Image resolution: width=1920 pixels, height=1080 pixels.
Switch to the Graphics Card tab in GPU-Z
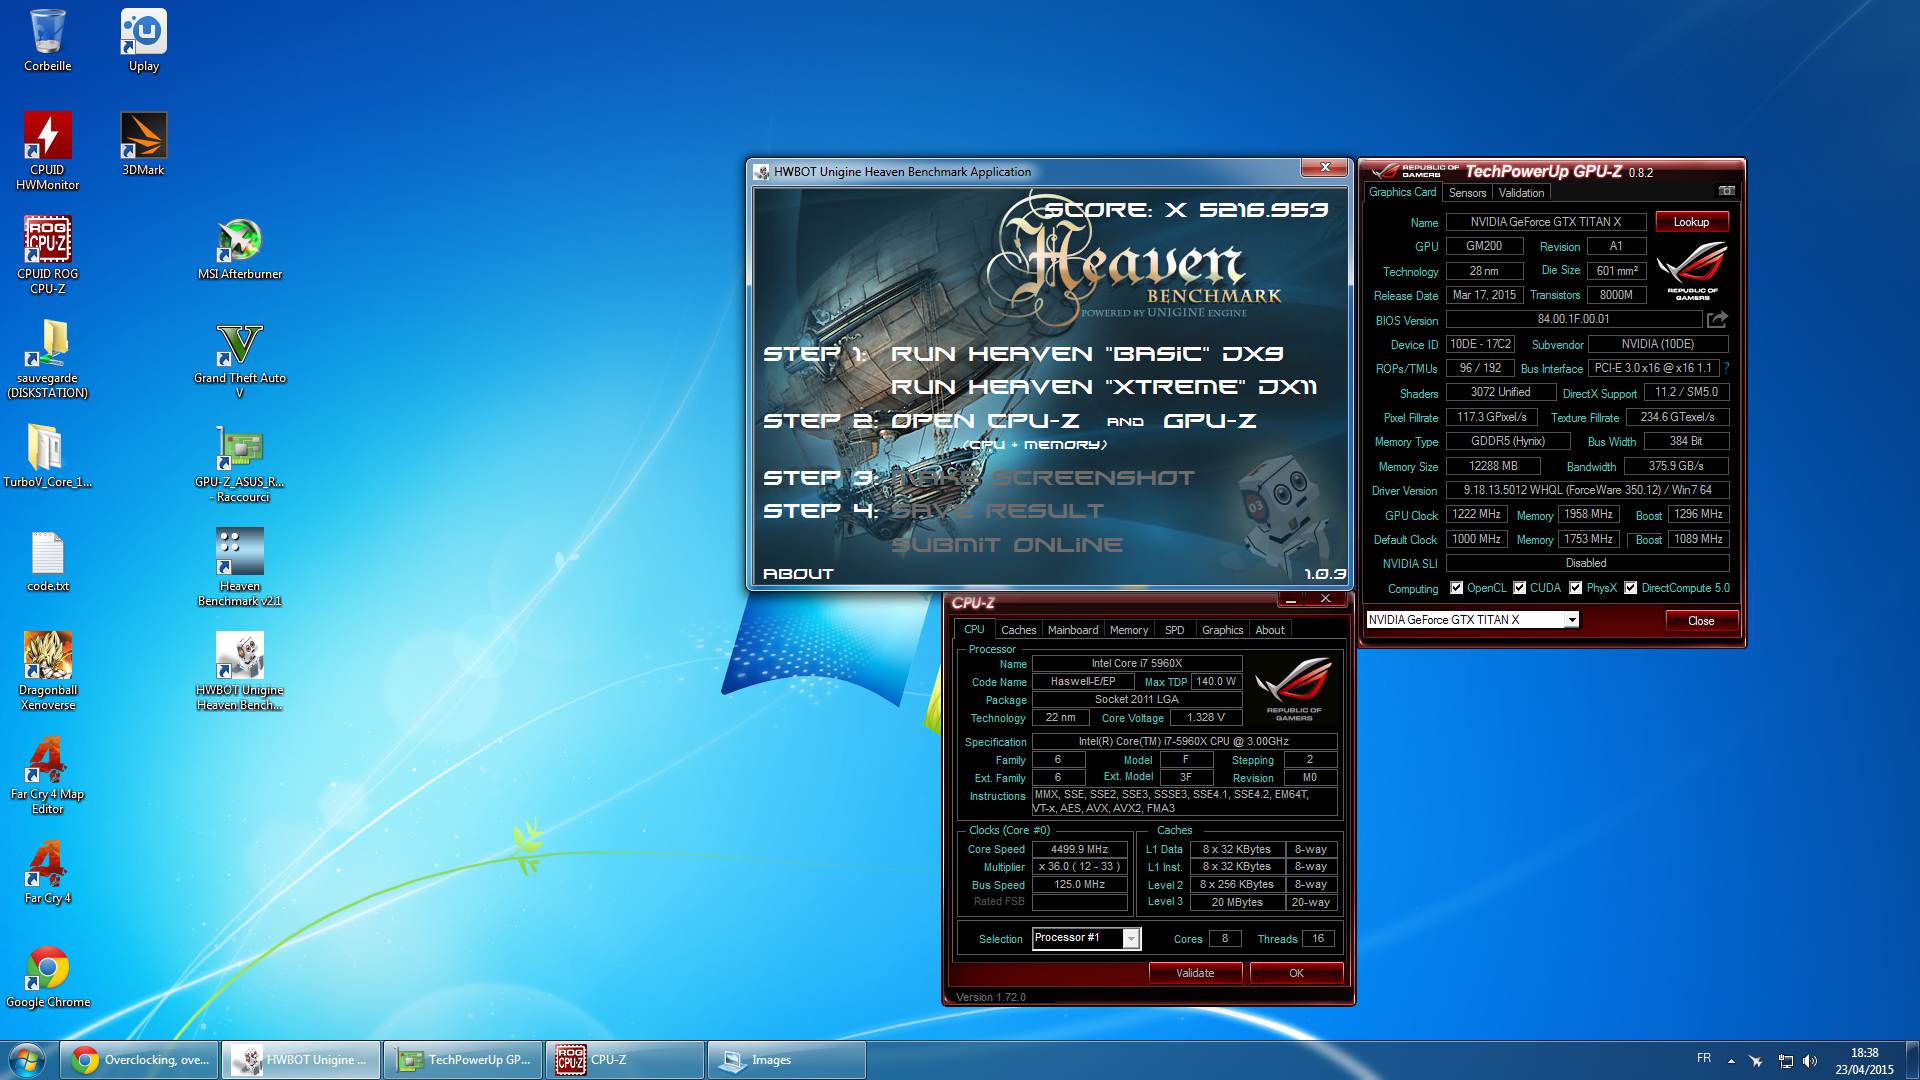tap(1402, 192)
